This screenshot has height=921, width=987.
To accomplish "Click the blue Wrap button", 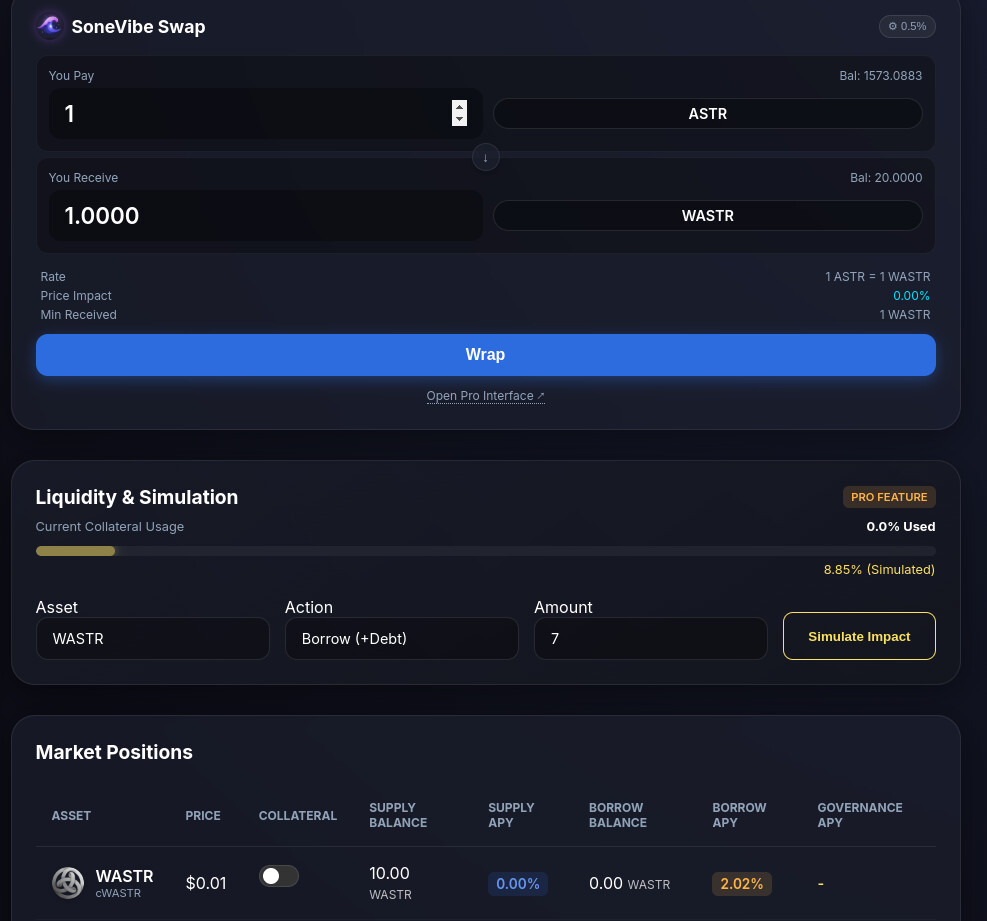I will pos(485,354).
